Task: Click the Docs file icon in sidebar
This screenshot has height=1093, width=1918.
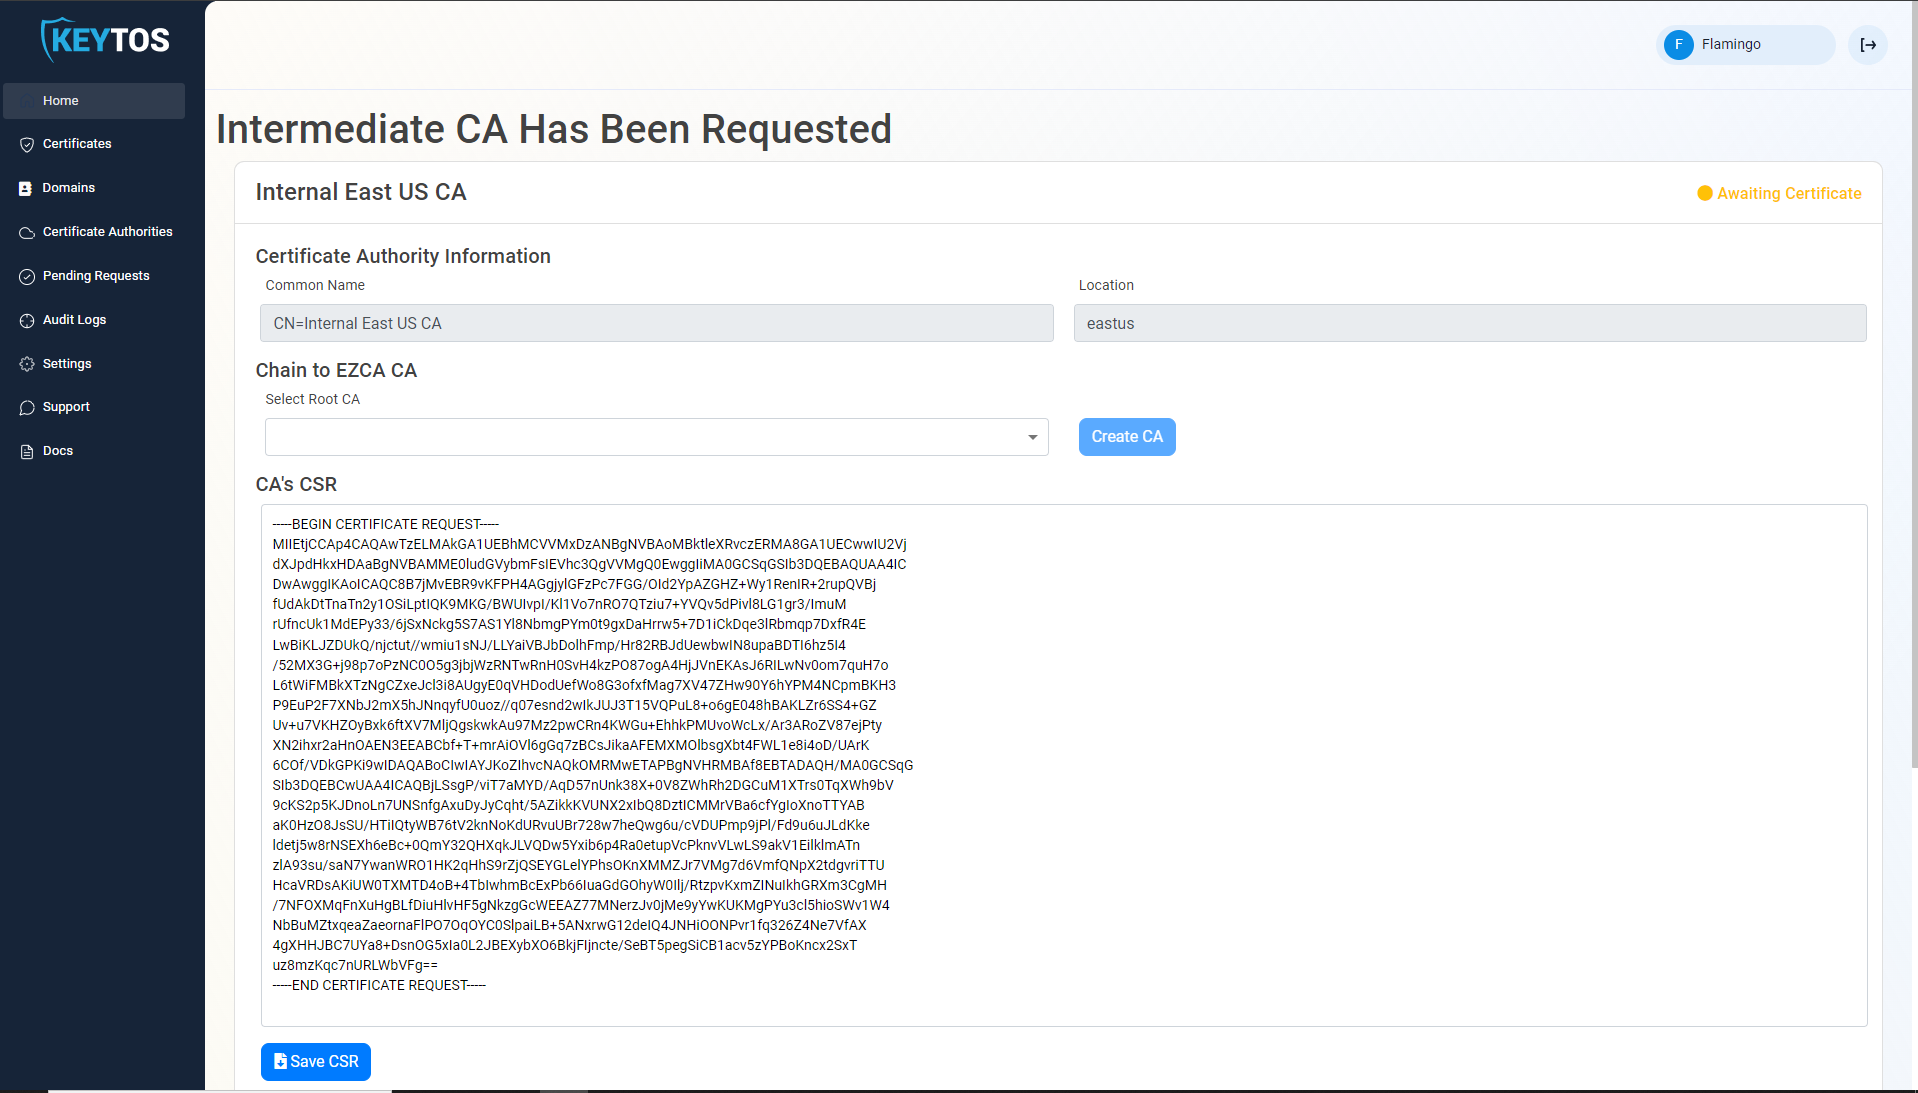Action: 27,451
